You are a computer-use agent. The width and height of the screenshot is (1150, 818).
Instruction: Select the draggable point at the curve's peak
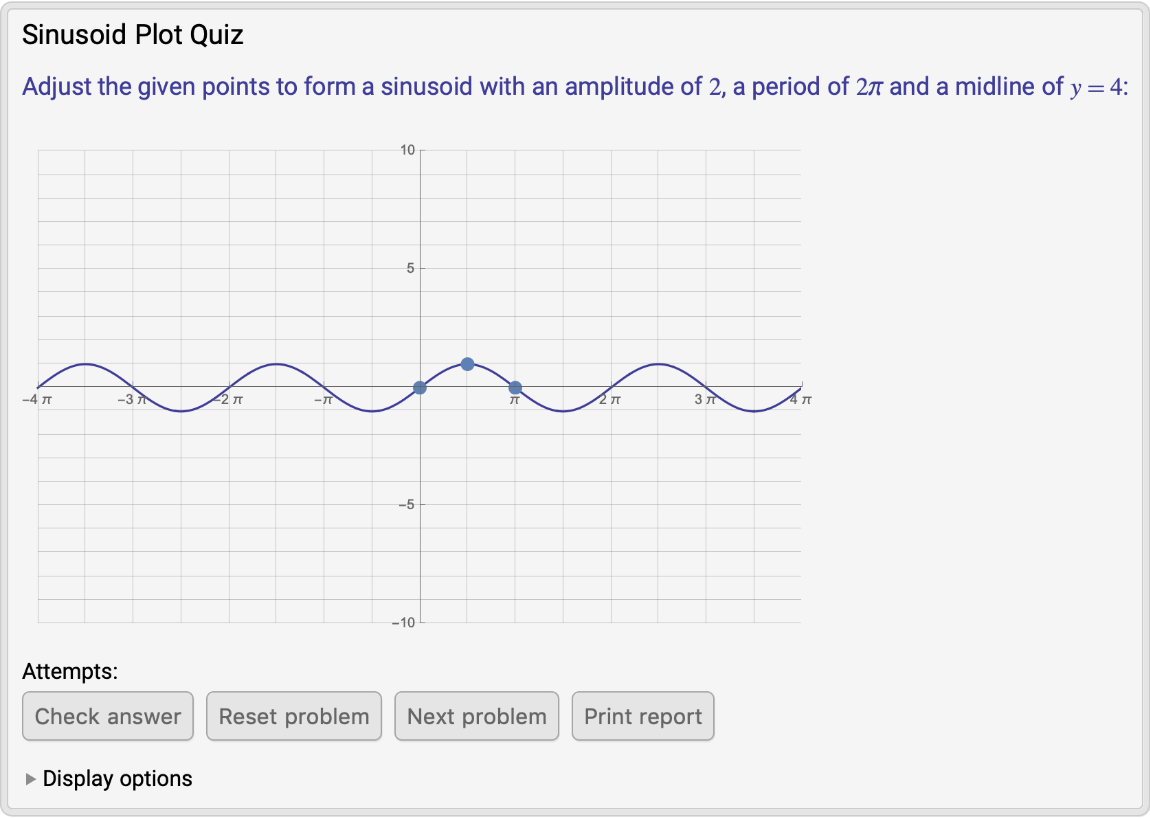pyautogui.click(x=467, y=363)
